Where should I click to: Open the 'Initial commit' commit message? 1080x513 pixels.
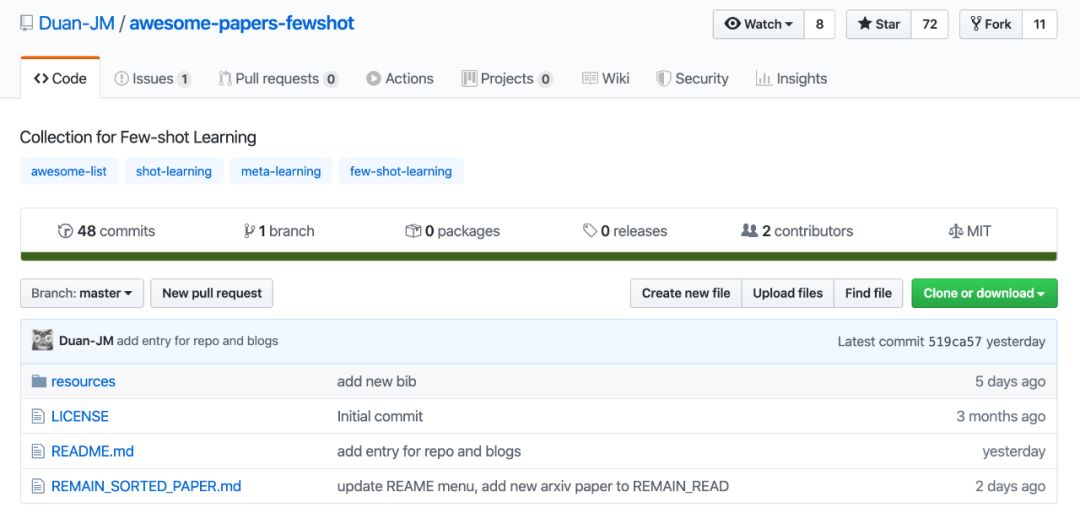(x=380, y=417)
